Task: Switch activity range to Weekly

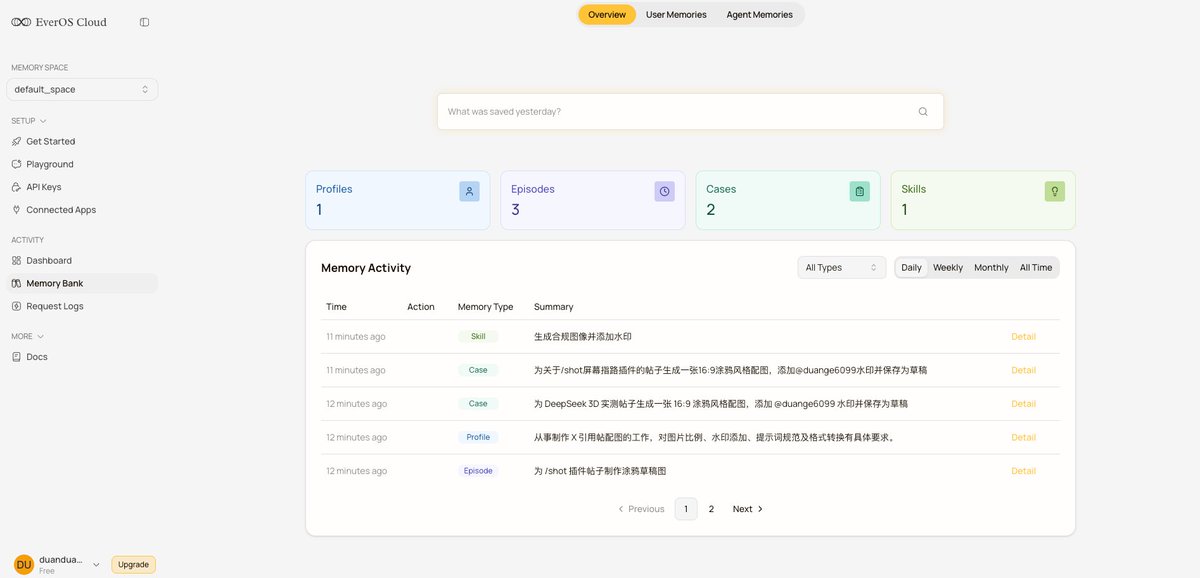Action: click(948, 268)
